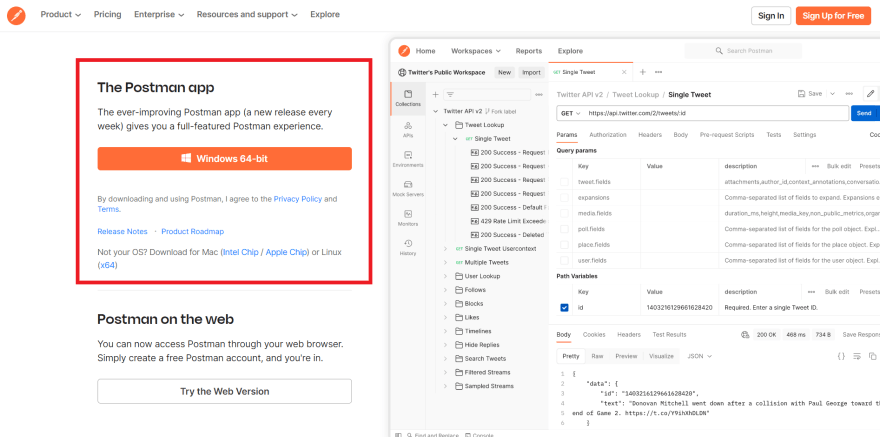Click Try the Web Version button
The image size is (880, 437).
point(224,392)
